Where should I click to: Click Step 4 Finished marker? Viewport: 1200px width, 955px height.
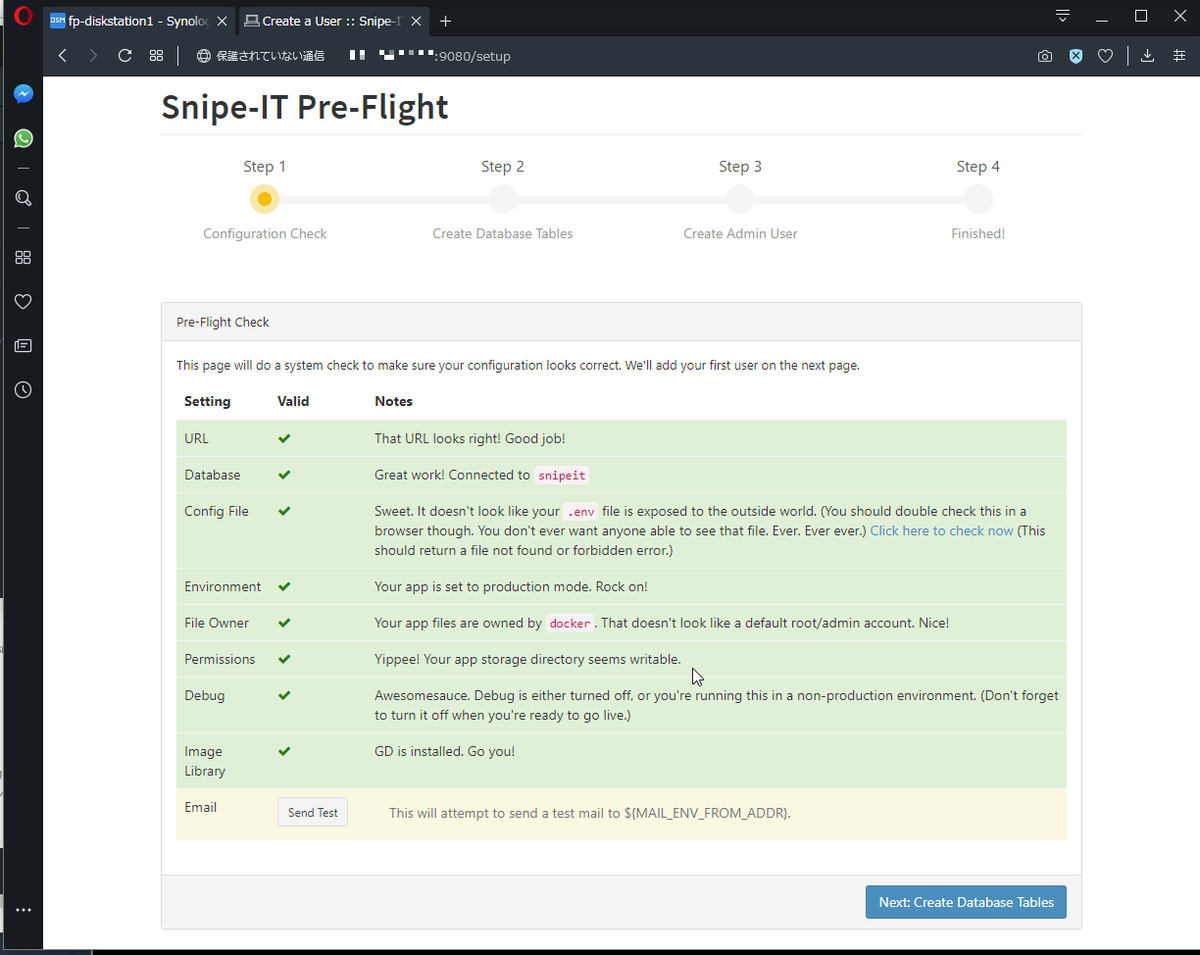coord(978,199)
